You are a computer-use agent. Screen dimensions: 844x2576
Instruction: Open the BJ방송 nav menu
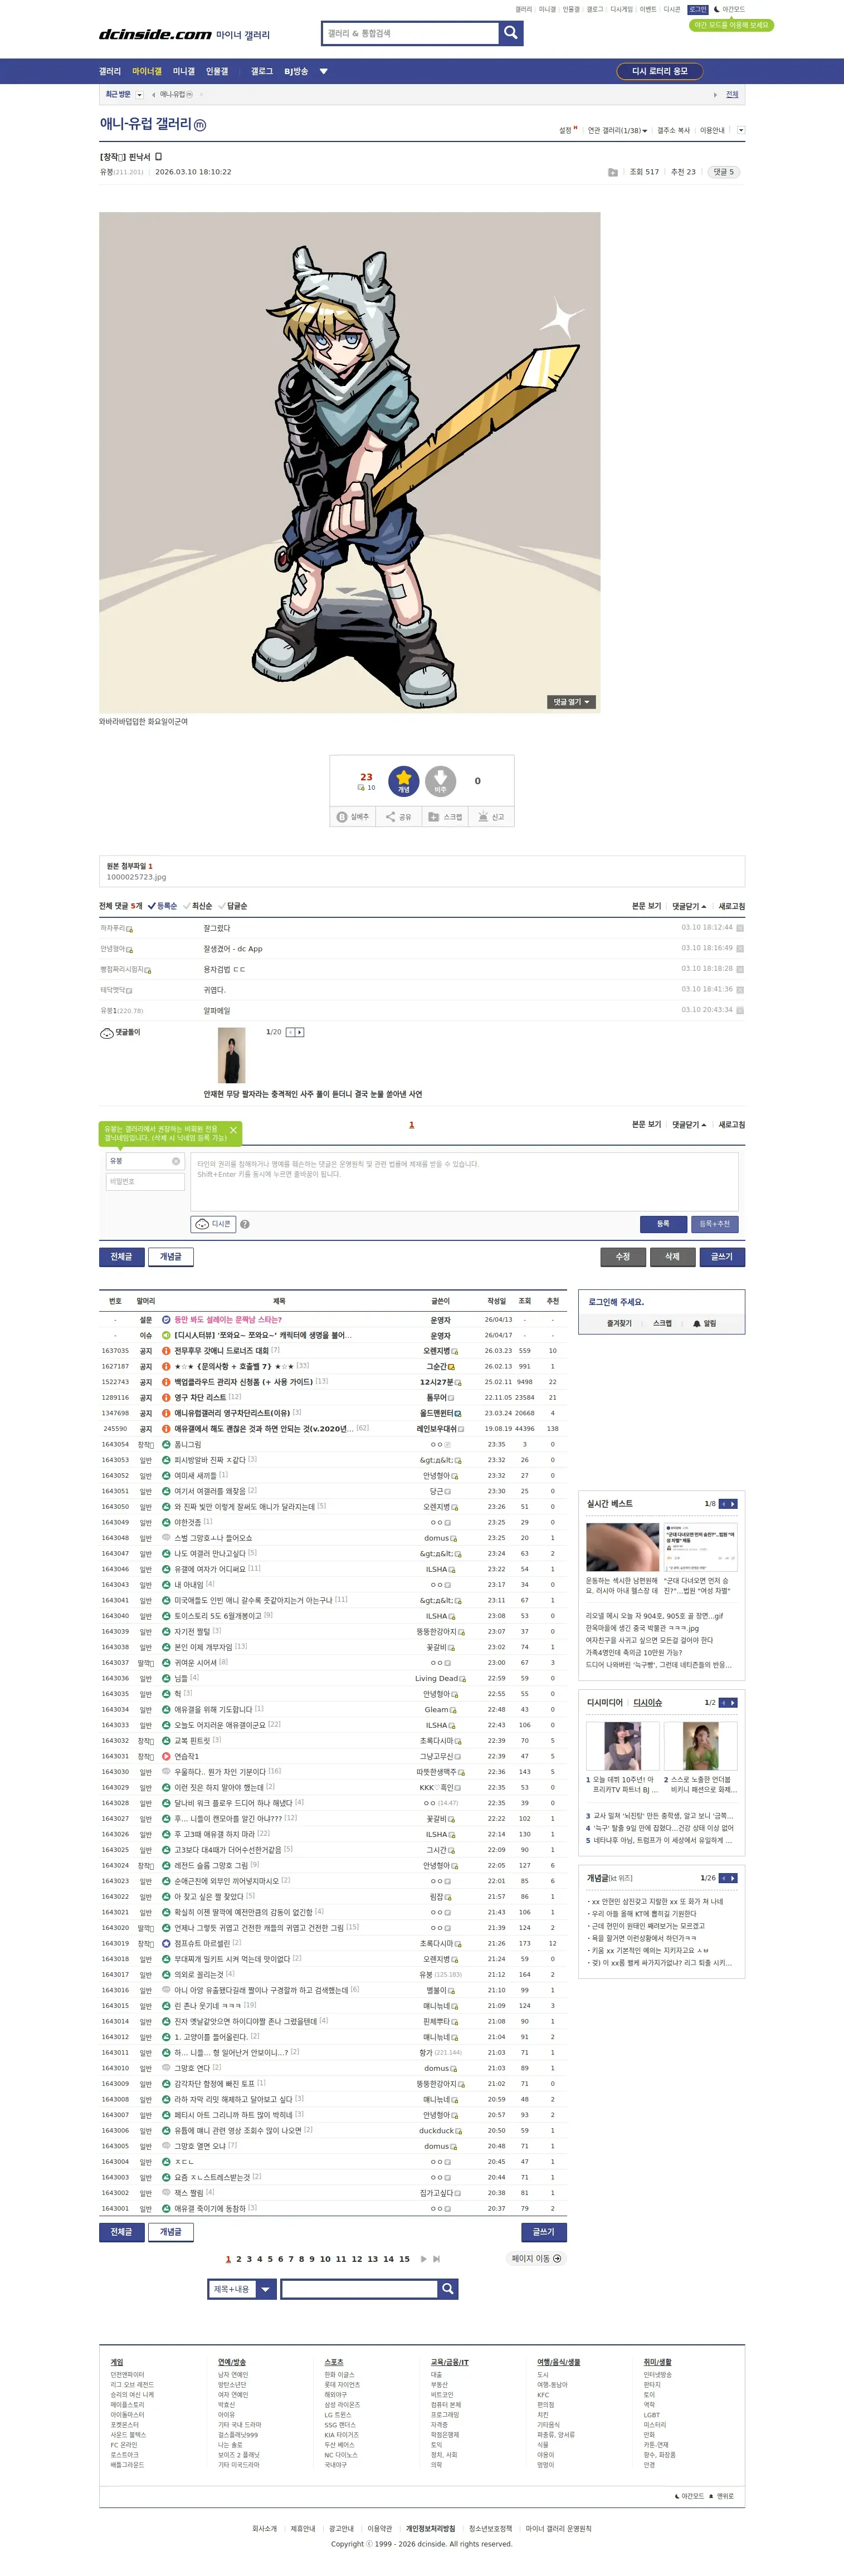tap(296, 72)
